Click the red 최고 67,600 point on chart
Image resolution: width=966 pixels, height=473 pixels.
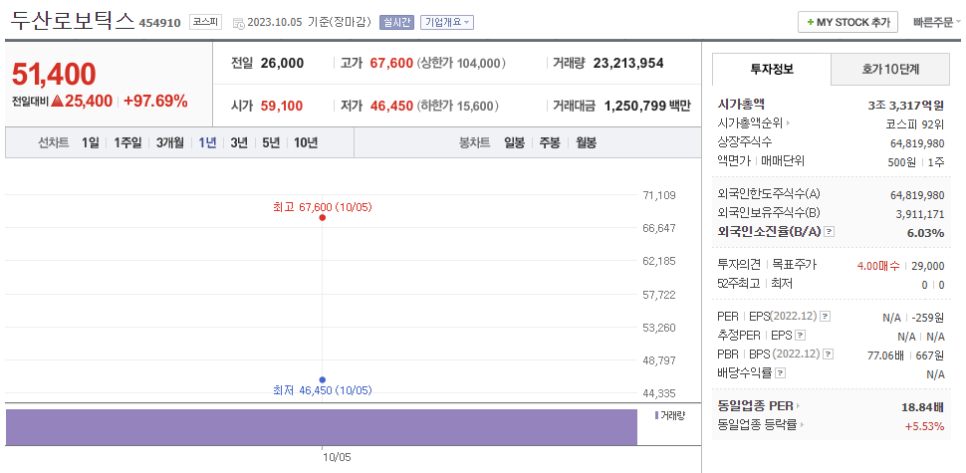[322, 217]
